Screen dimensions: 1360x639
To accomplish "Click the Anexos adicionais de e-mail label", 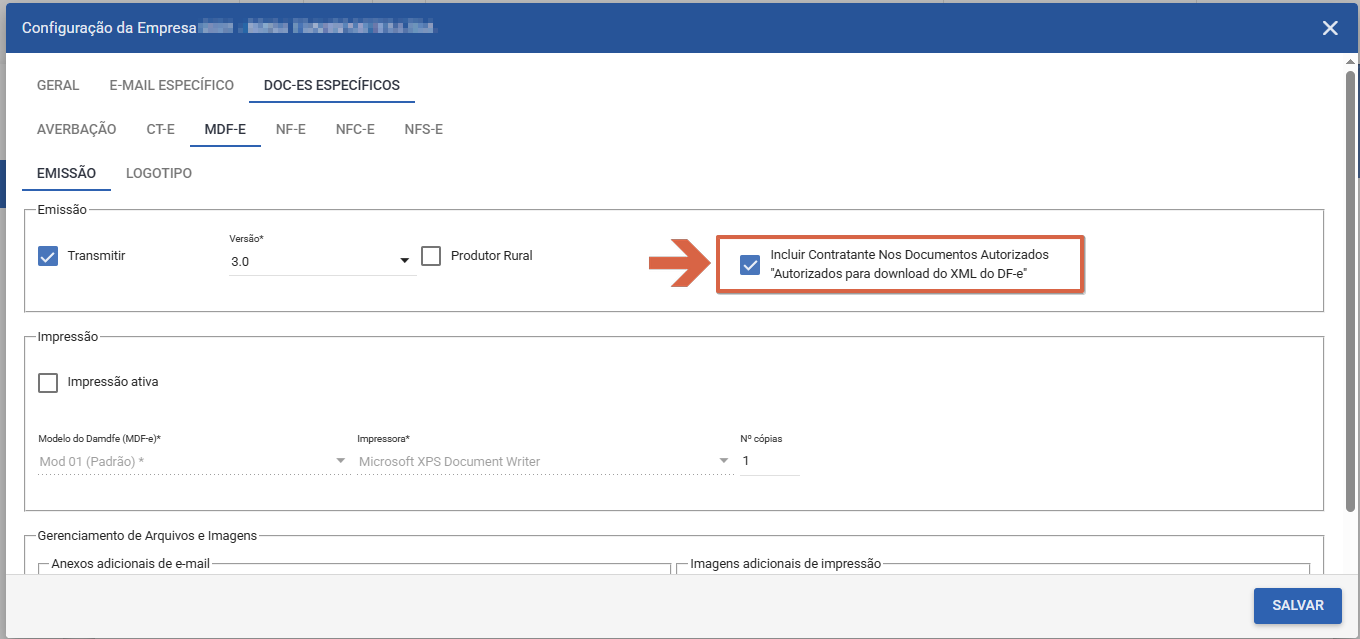I will tap(131, 564).
